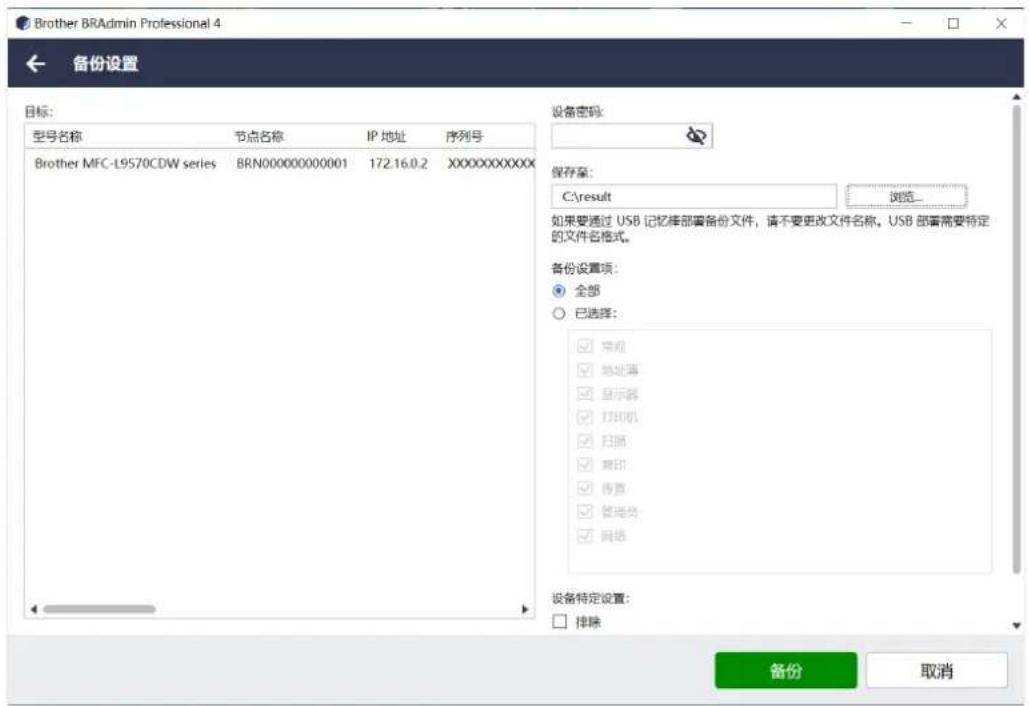Select the 全部 radio button
The width and height of the screenshot is (1029, 706).
click(x=558, y=291)
